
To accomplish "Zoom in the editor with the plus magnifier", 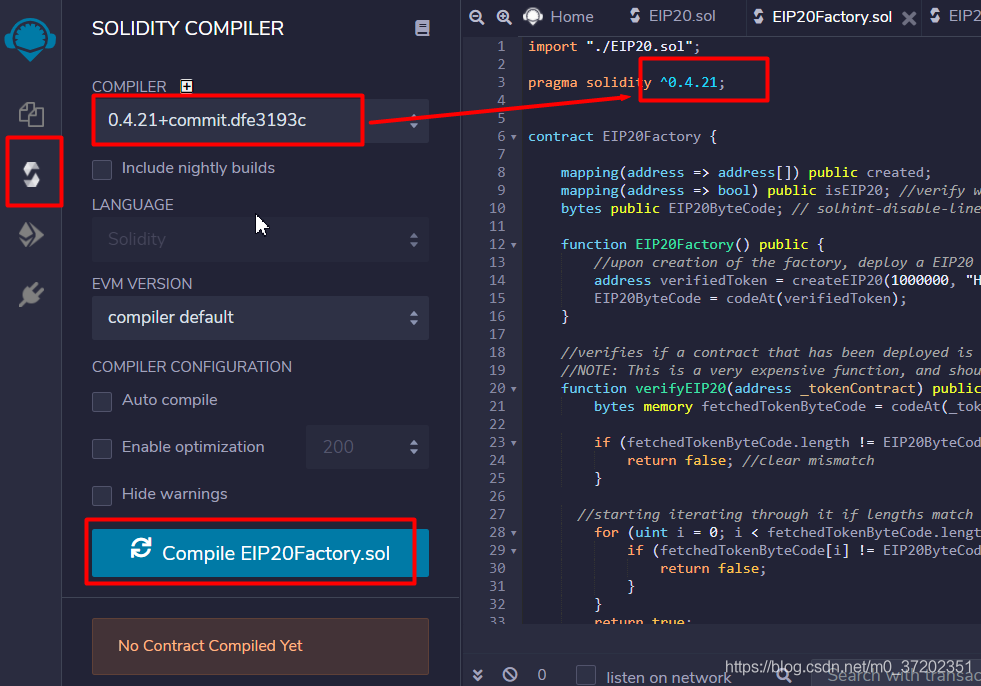I will coord(504,17).
